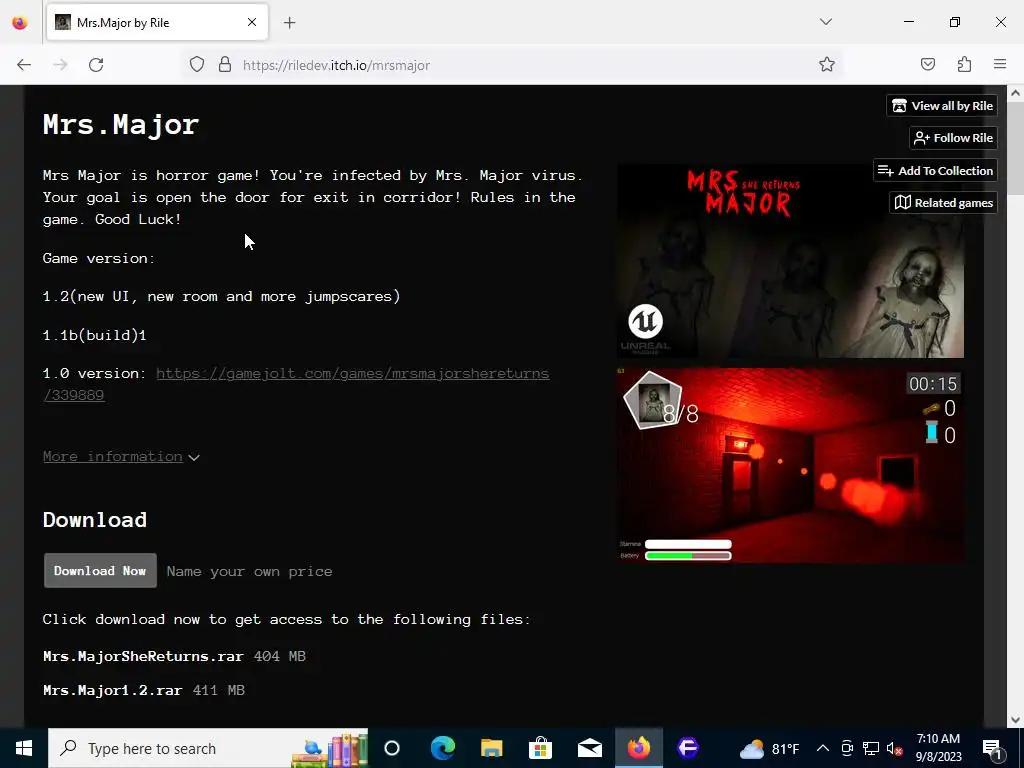Click the taskbar search box
This screenshot has width=1024, height=768.
click(208, 748)
